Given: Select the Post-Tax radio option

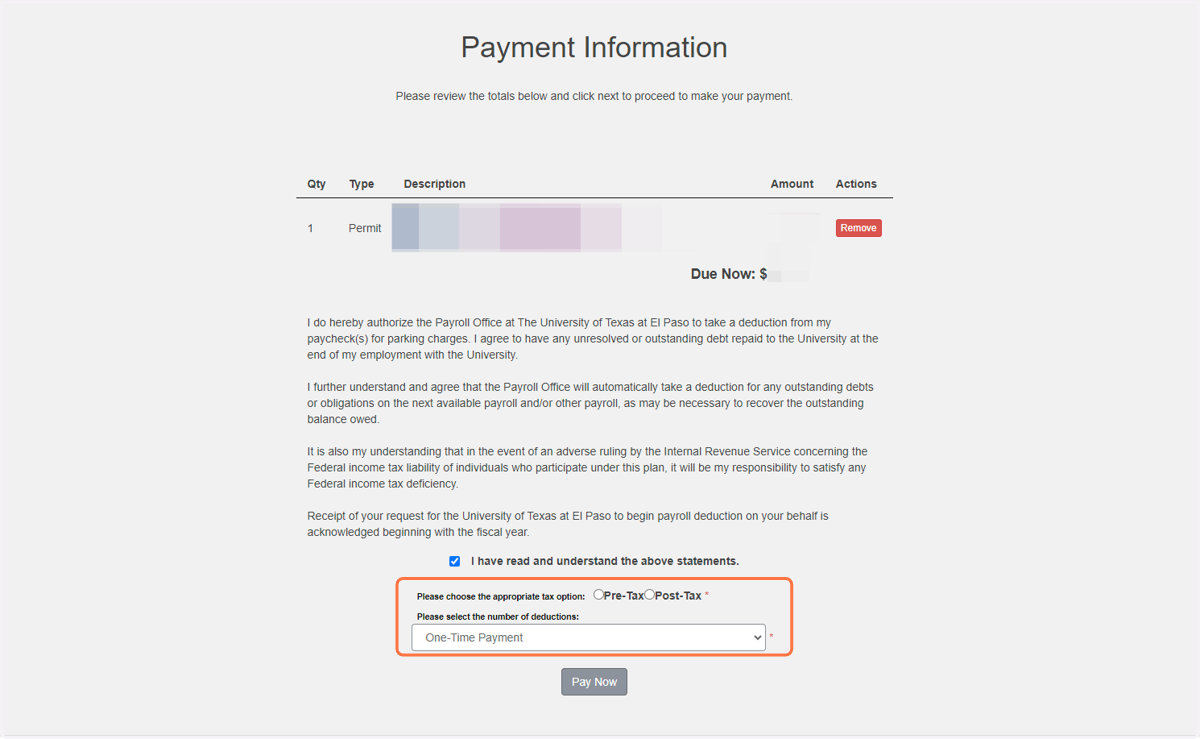Looking at the screenshot, I should (x=649, y=595).
